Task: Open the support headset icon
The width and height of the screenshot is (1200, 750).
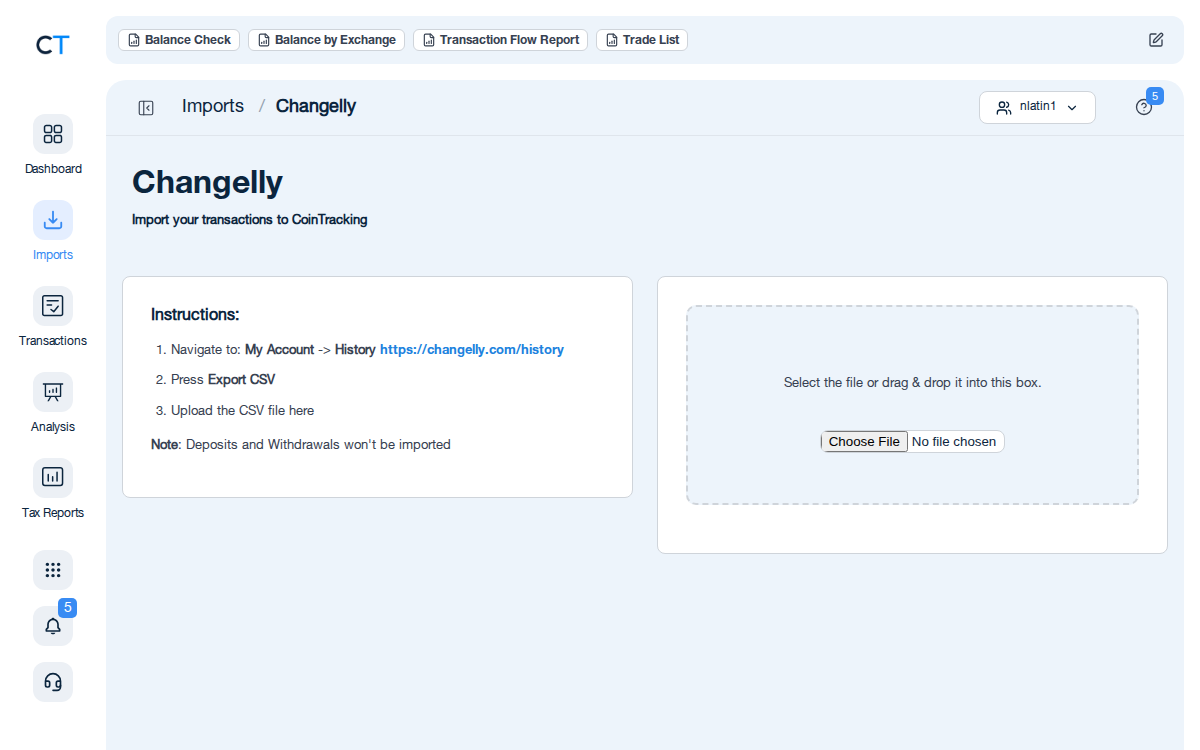Action: [53, 682]
